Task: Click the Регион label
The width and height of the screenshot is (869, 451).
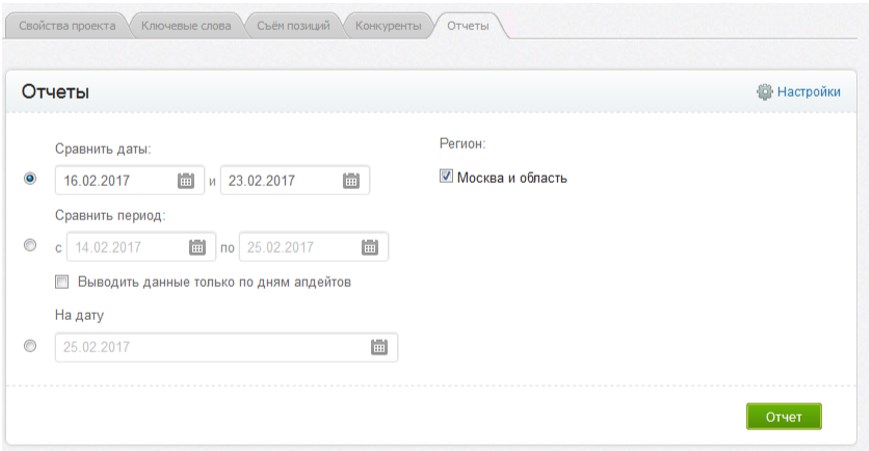Action: (x=462, y=144)
